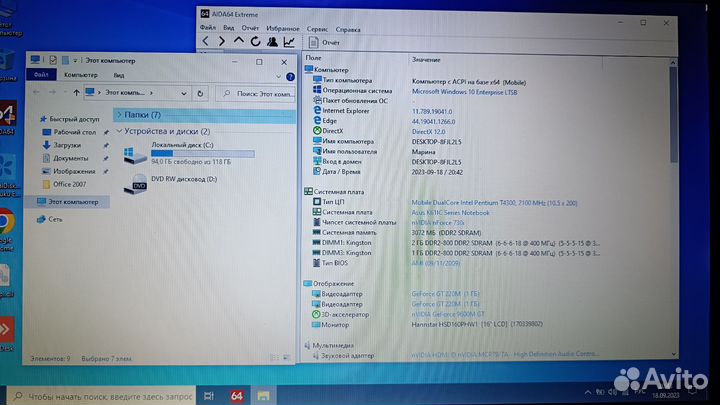Image resolution: width=720 pixels, height=405 pixels.
Task: Open Вид menu in AIDA64
Action: tap(229, 28)
